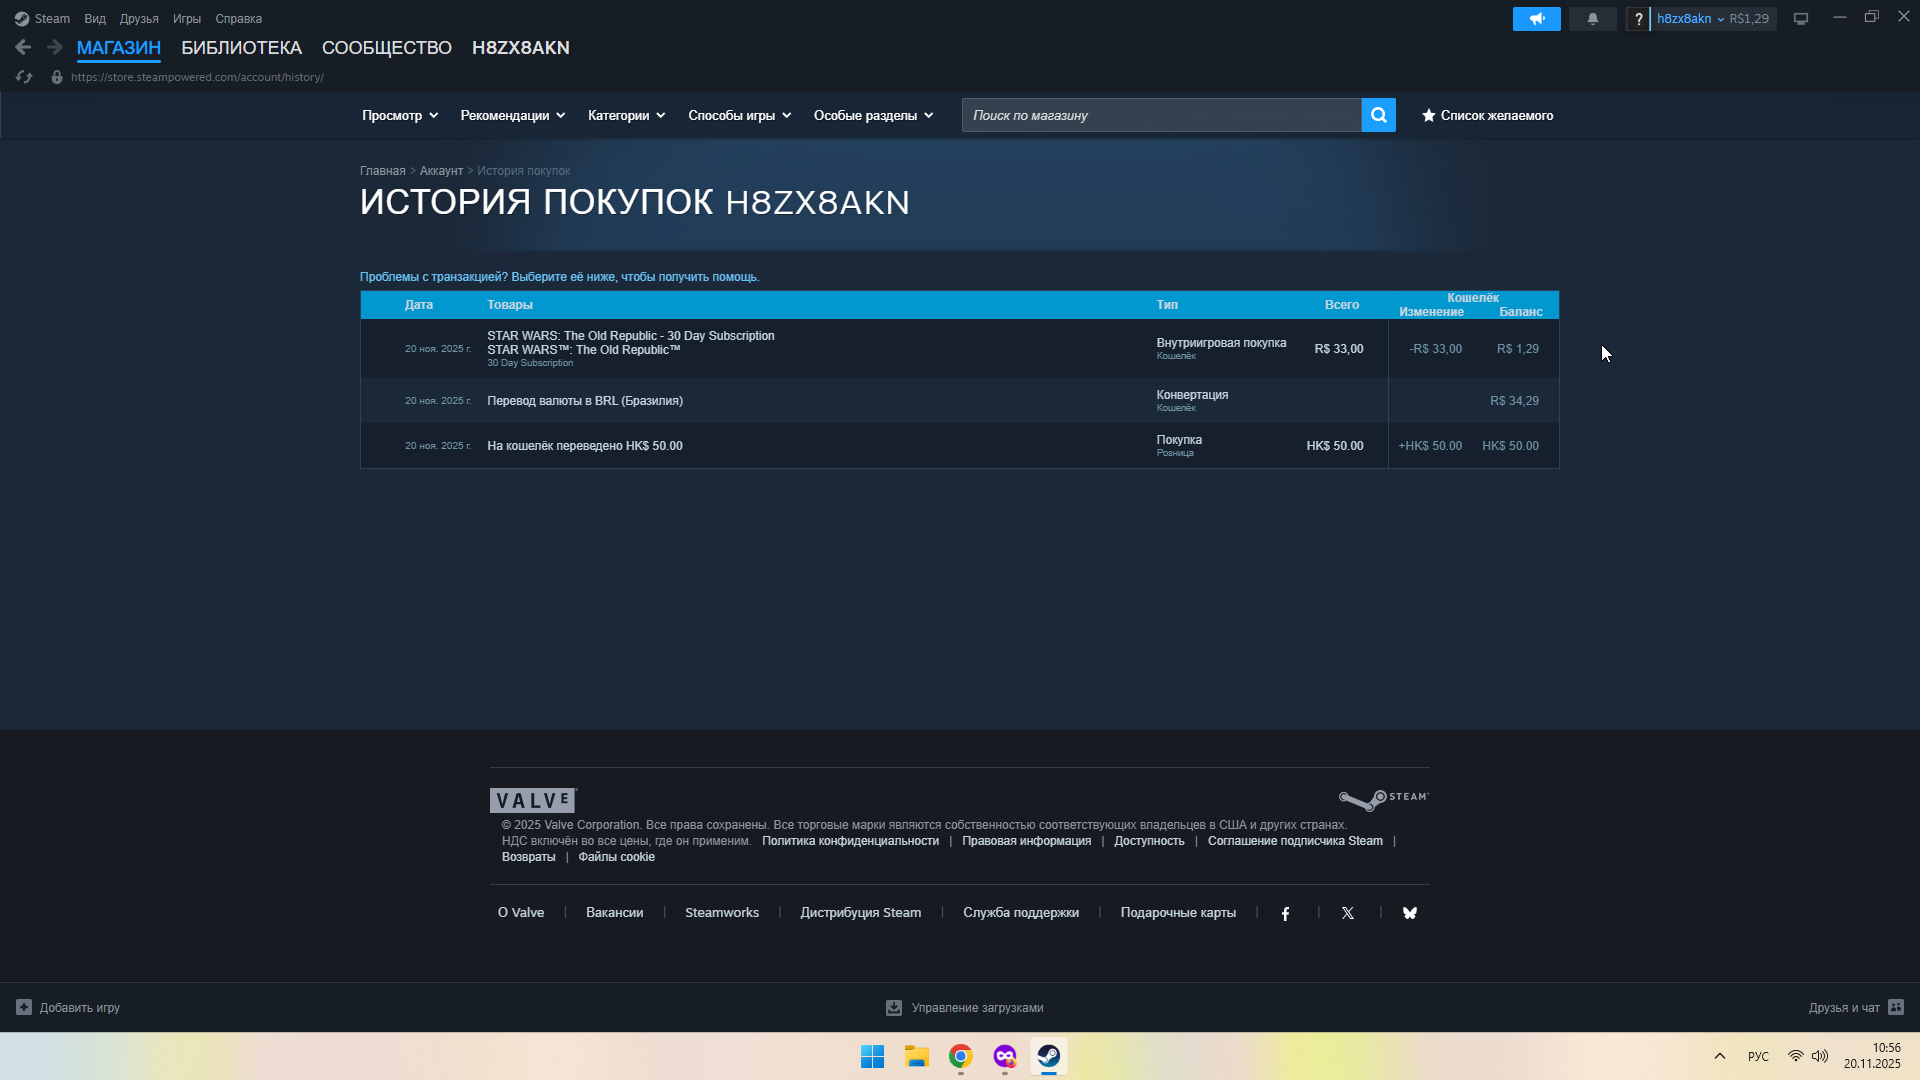Open Chrome from the Windows taskbar

click(960, 1057)
